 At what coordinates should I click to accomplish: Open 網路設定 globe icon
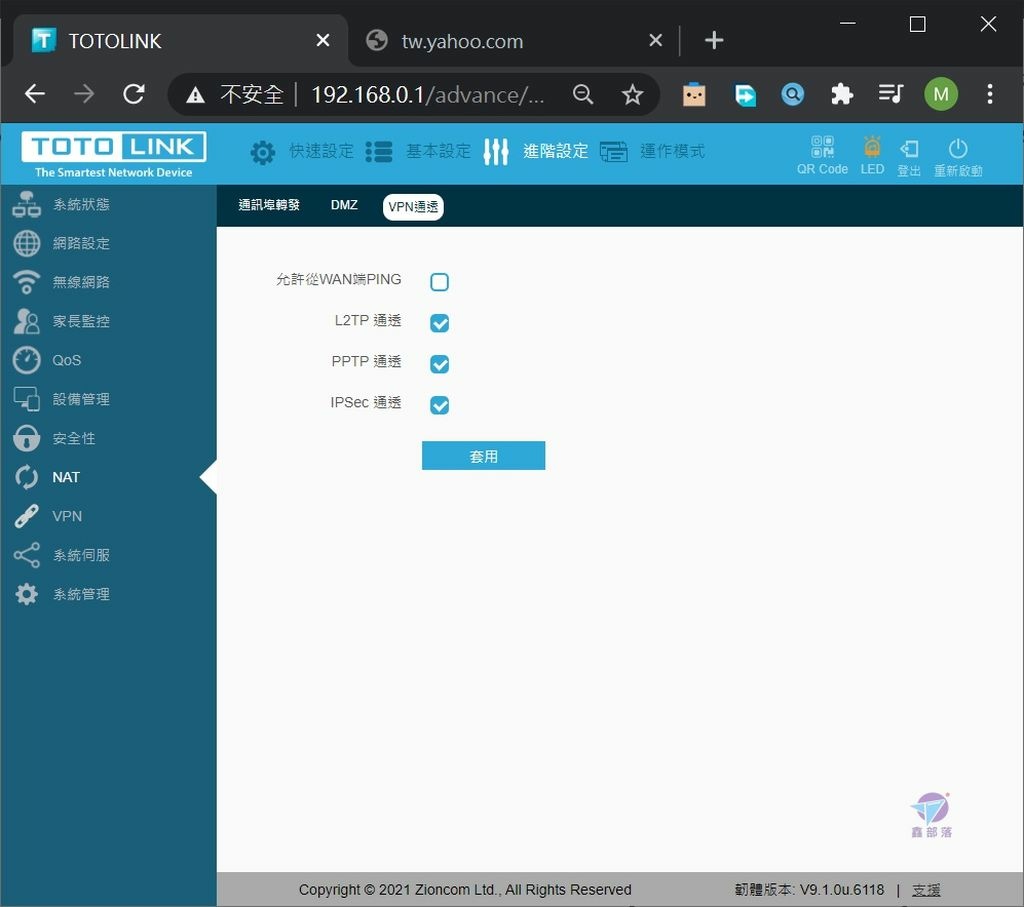point(26,244)
